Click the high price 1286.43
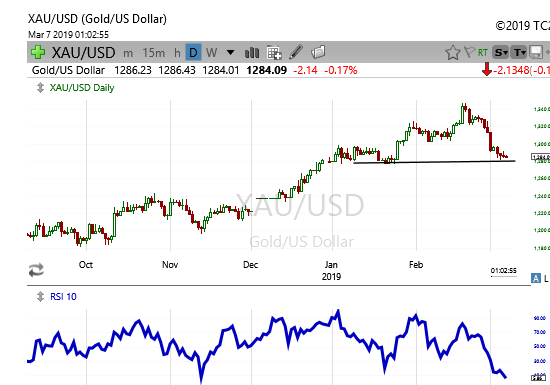Image resolution: width=550 pixels, height=385 pixels. pyautogui.click(x=177, y=70)
